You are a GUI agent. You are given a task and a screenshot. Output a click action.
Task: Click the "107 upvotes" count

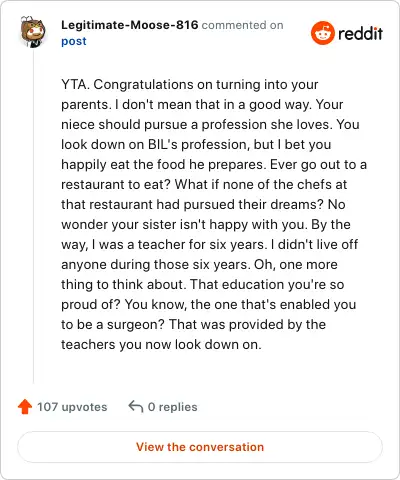(72, 407)
